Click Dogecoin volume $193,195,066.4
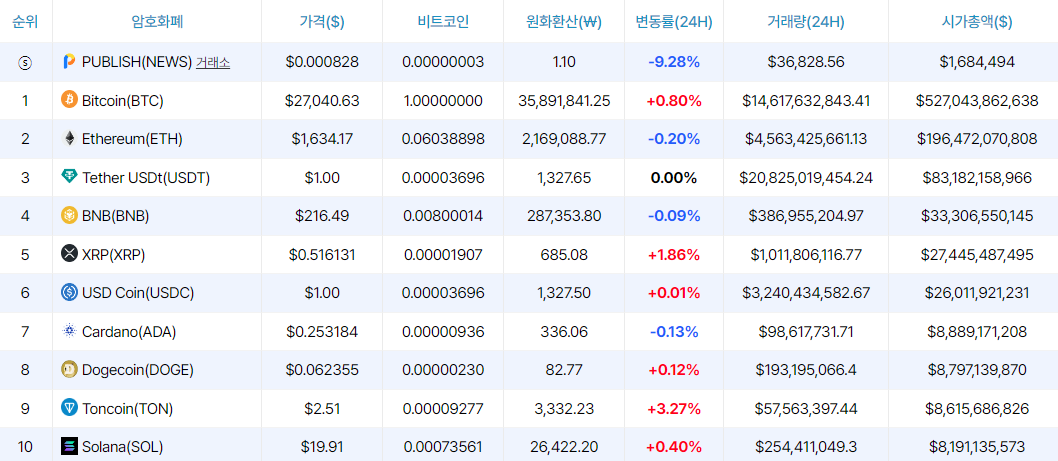This screenshot has height=461, width=1058. (806, 370)
